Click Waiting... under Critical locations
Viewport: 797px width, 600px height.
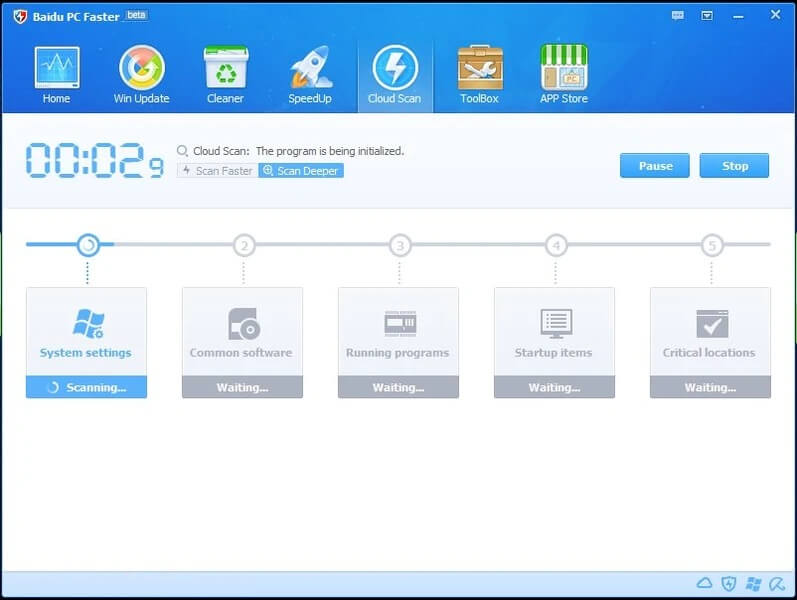[711, 387]
